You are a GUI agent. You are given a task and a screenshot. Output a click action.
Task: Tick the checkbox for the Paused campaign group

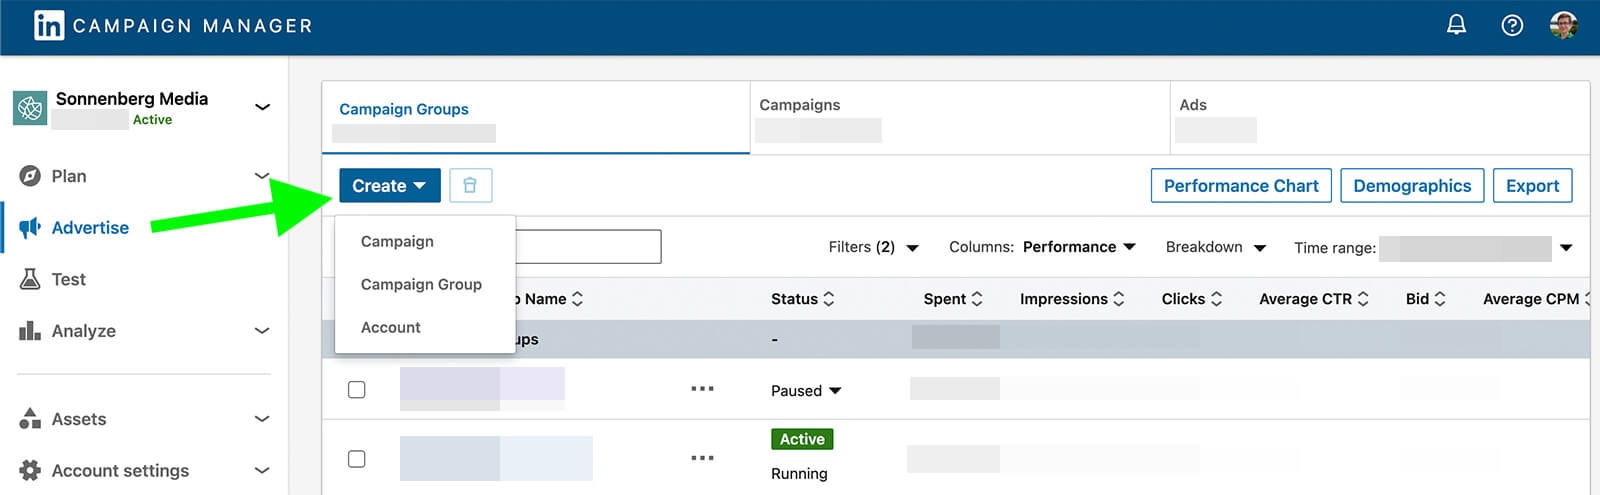point(356,390)
